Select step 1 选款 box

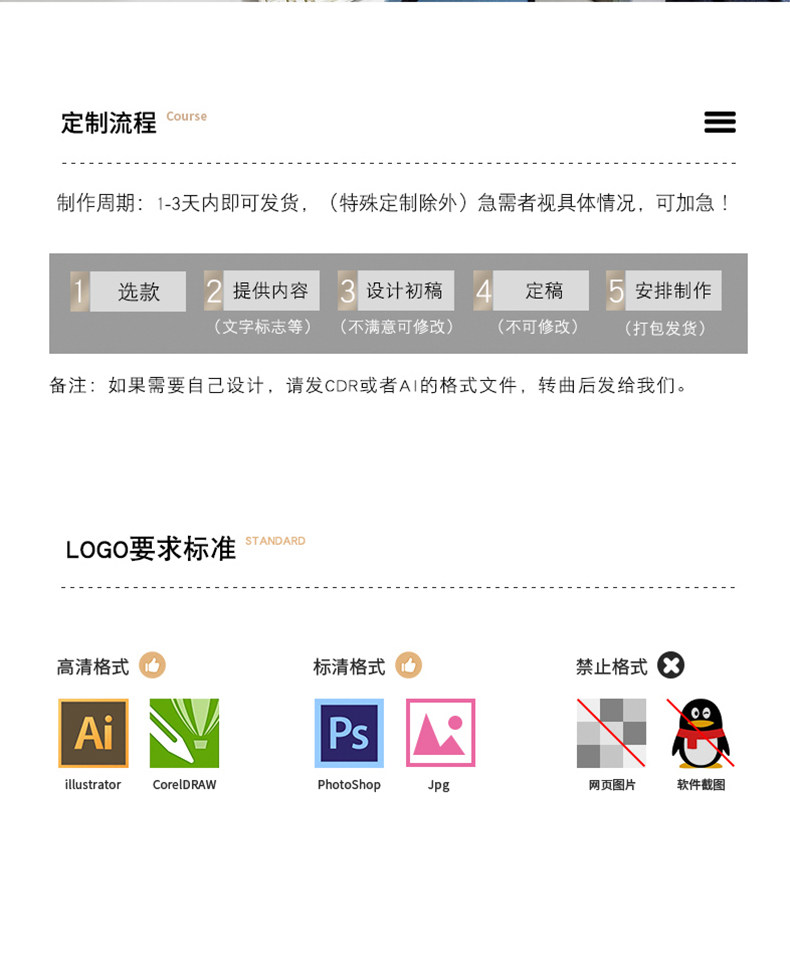pos(128,291)
